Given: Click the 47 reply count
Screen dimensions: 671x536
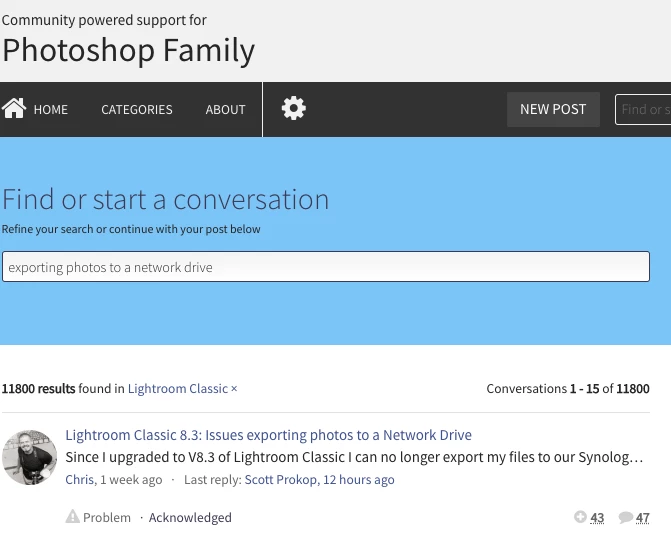Looking at the screenshot, I should (642, 518).
